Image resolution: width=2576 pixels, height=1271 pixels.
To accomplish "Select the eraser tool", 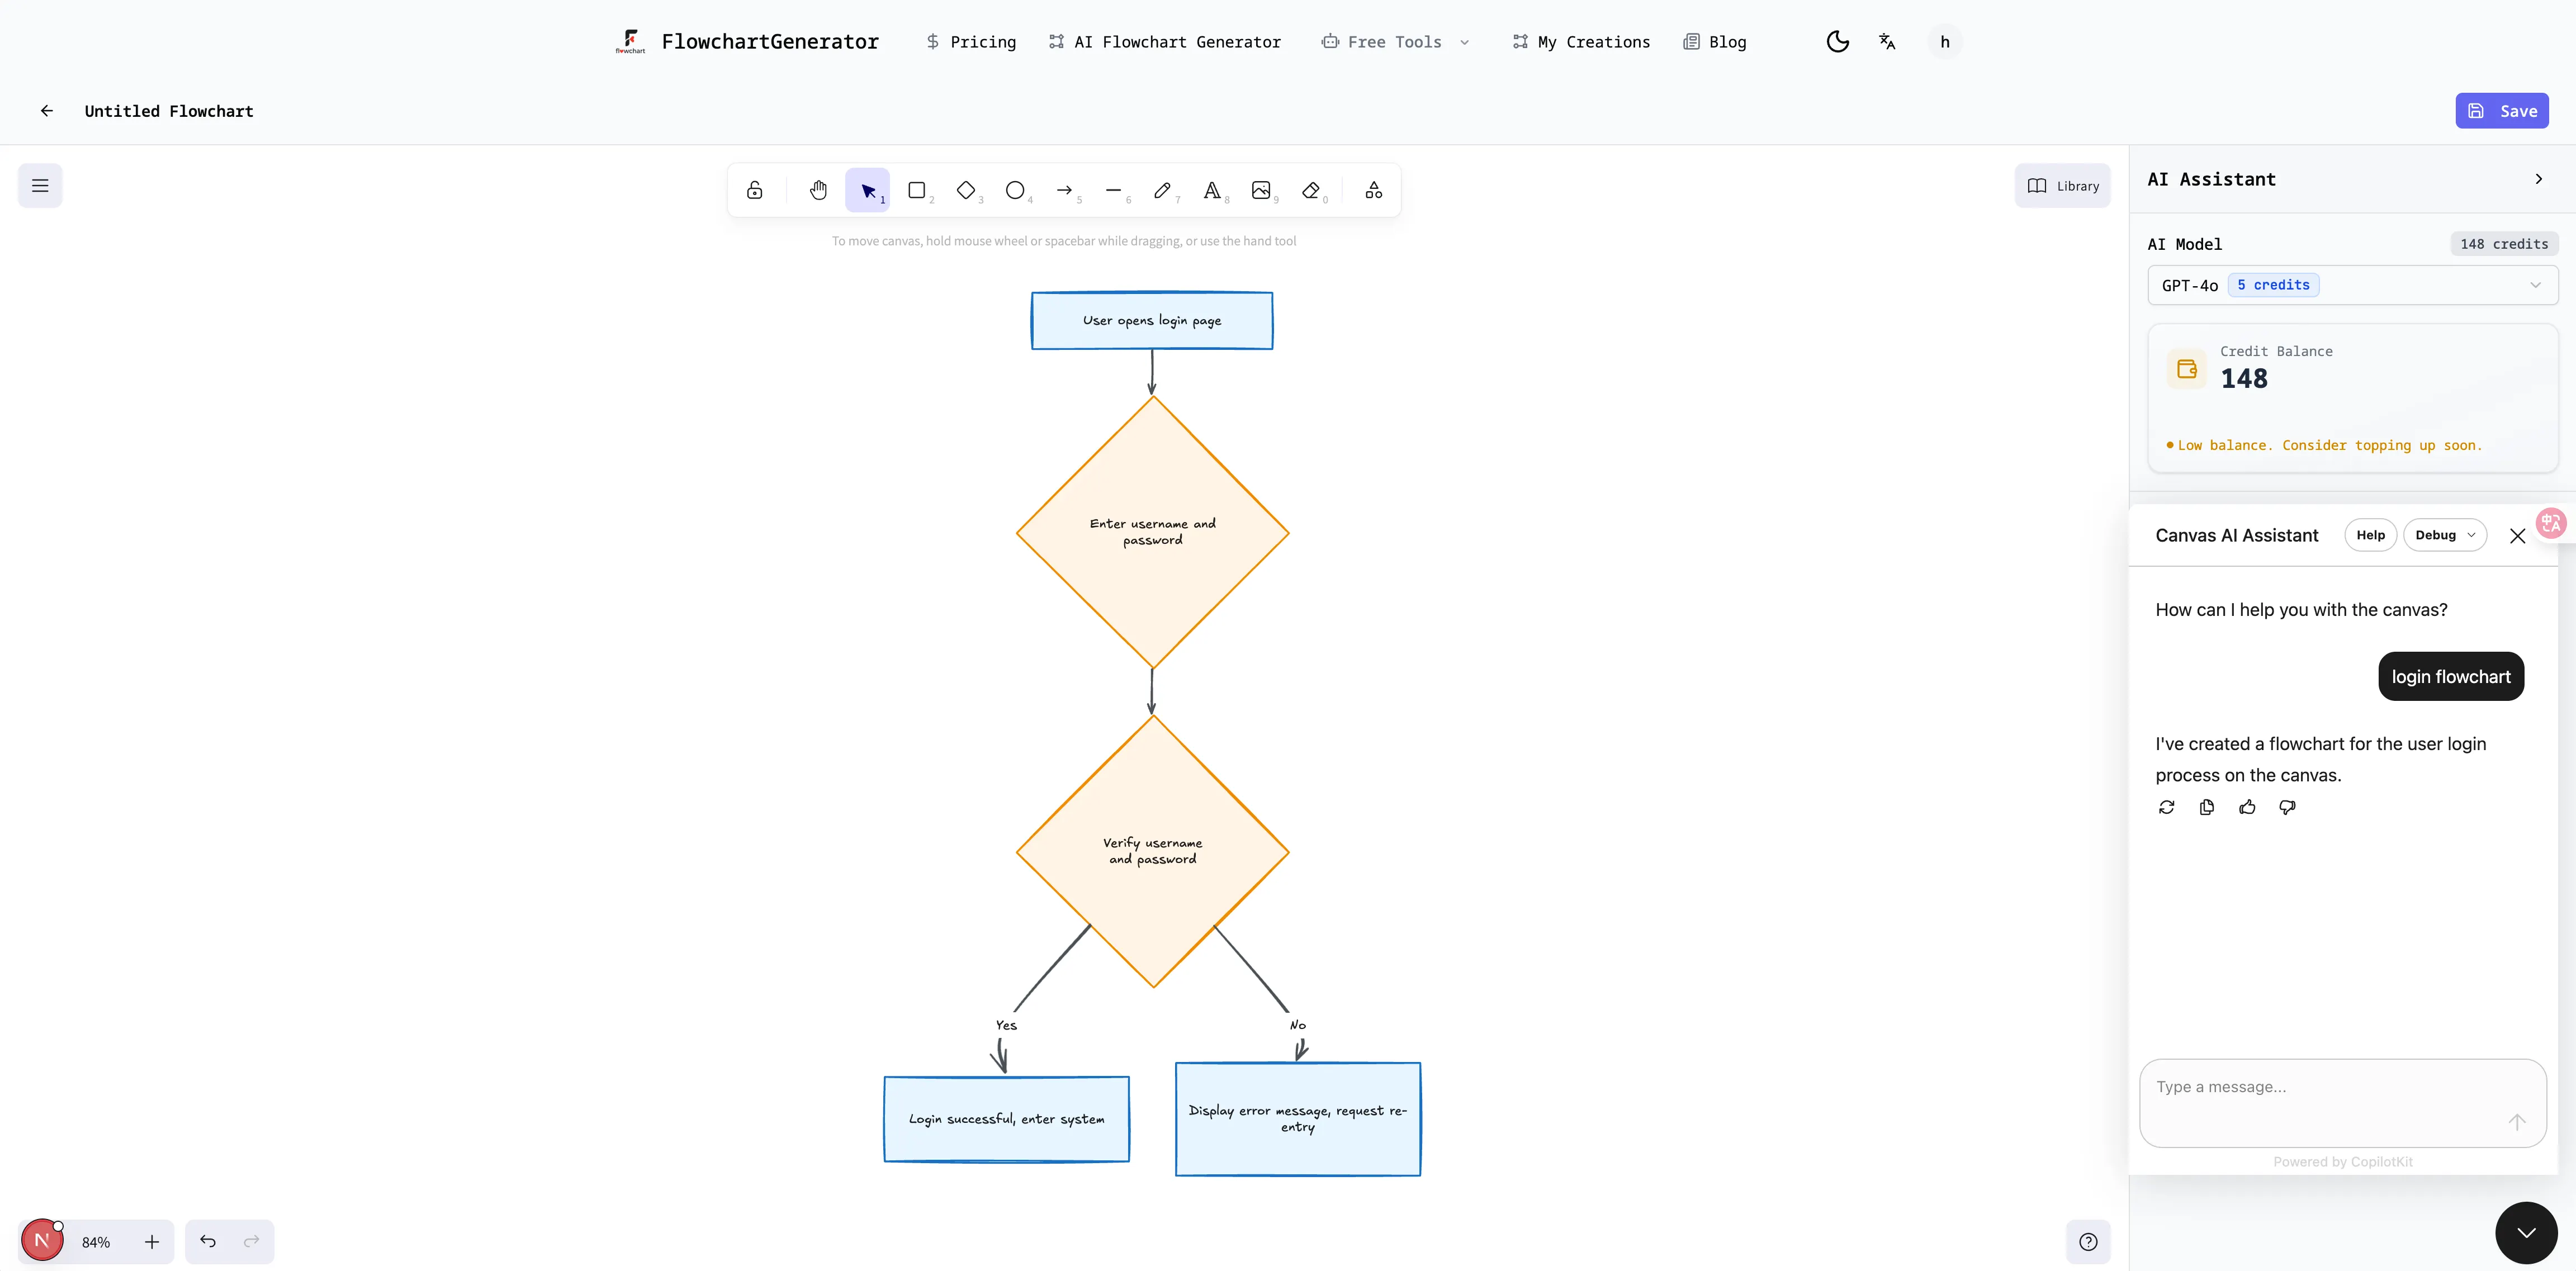I will [x=1311, y=190].
